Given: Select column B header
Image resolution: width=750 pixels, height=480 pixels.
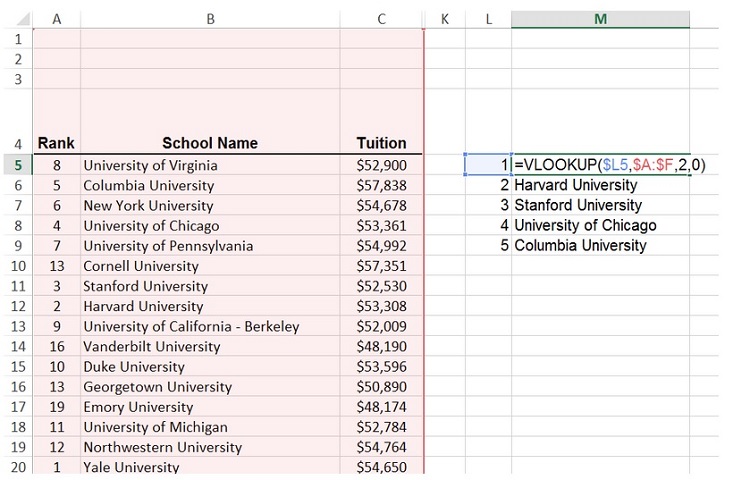Looking at the screenshot, I should coord(210,19).
